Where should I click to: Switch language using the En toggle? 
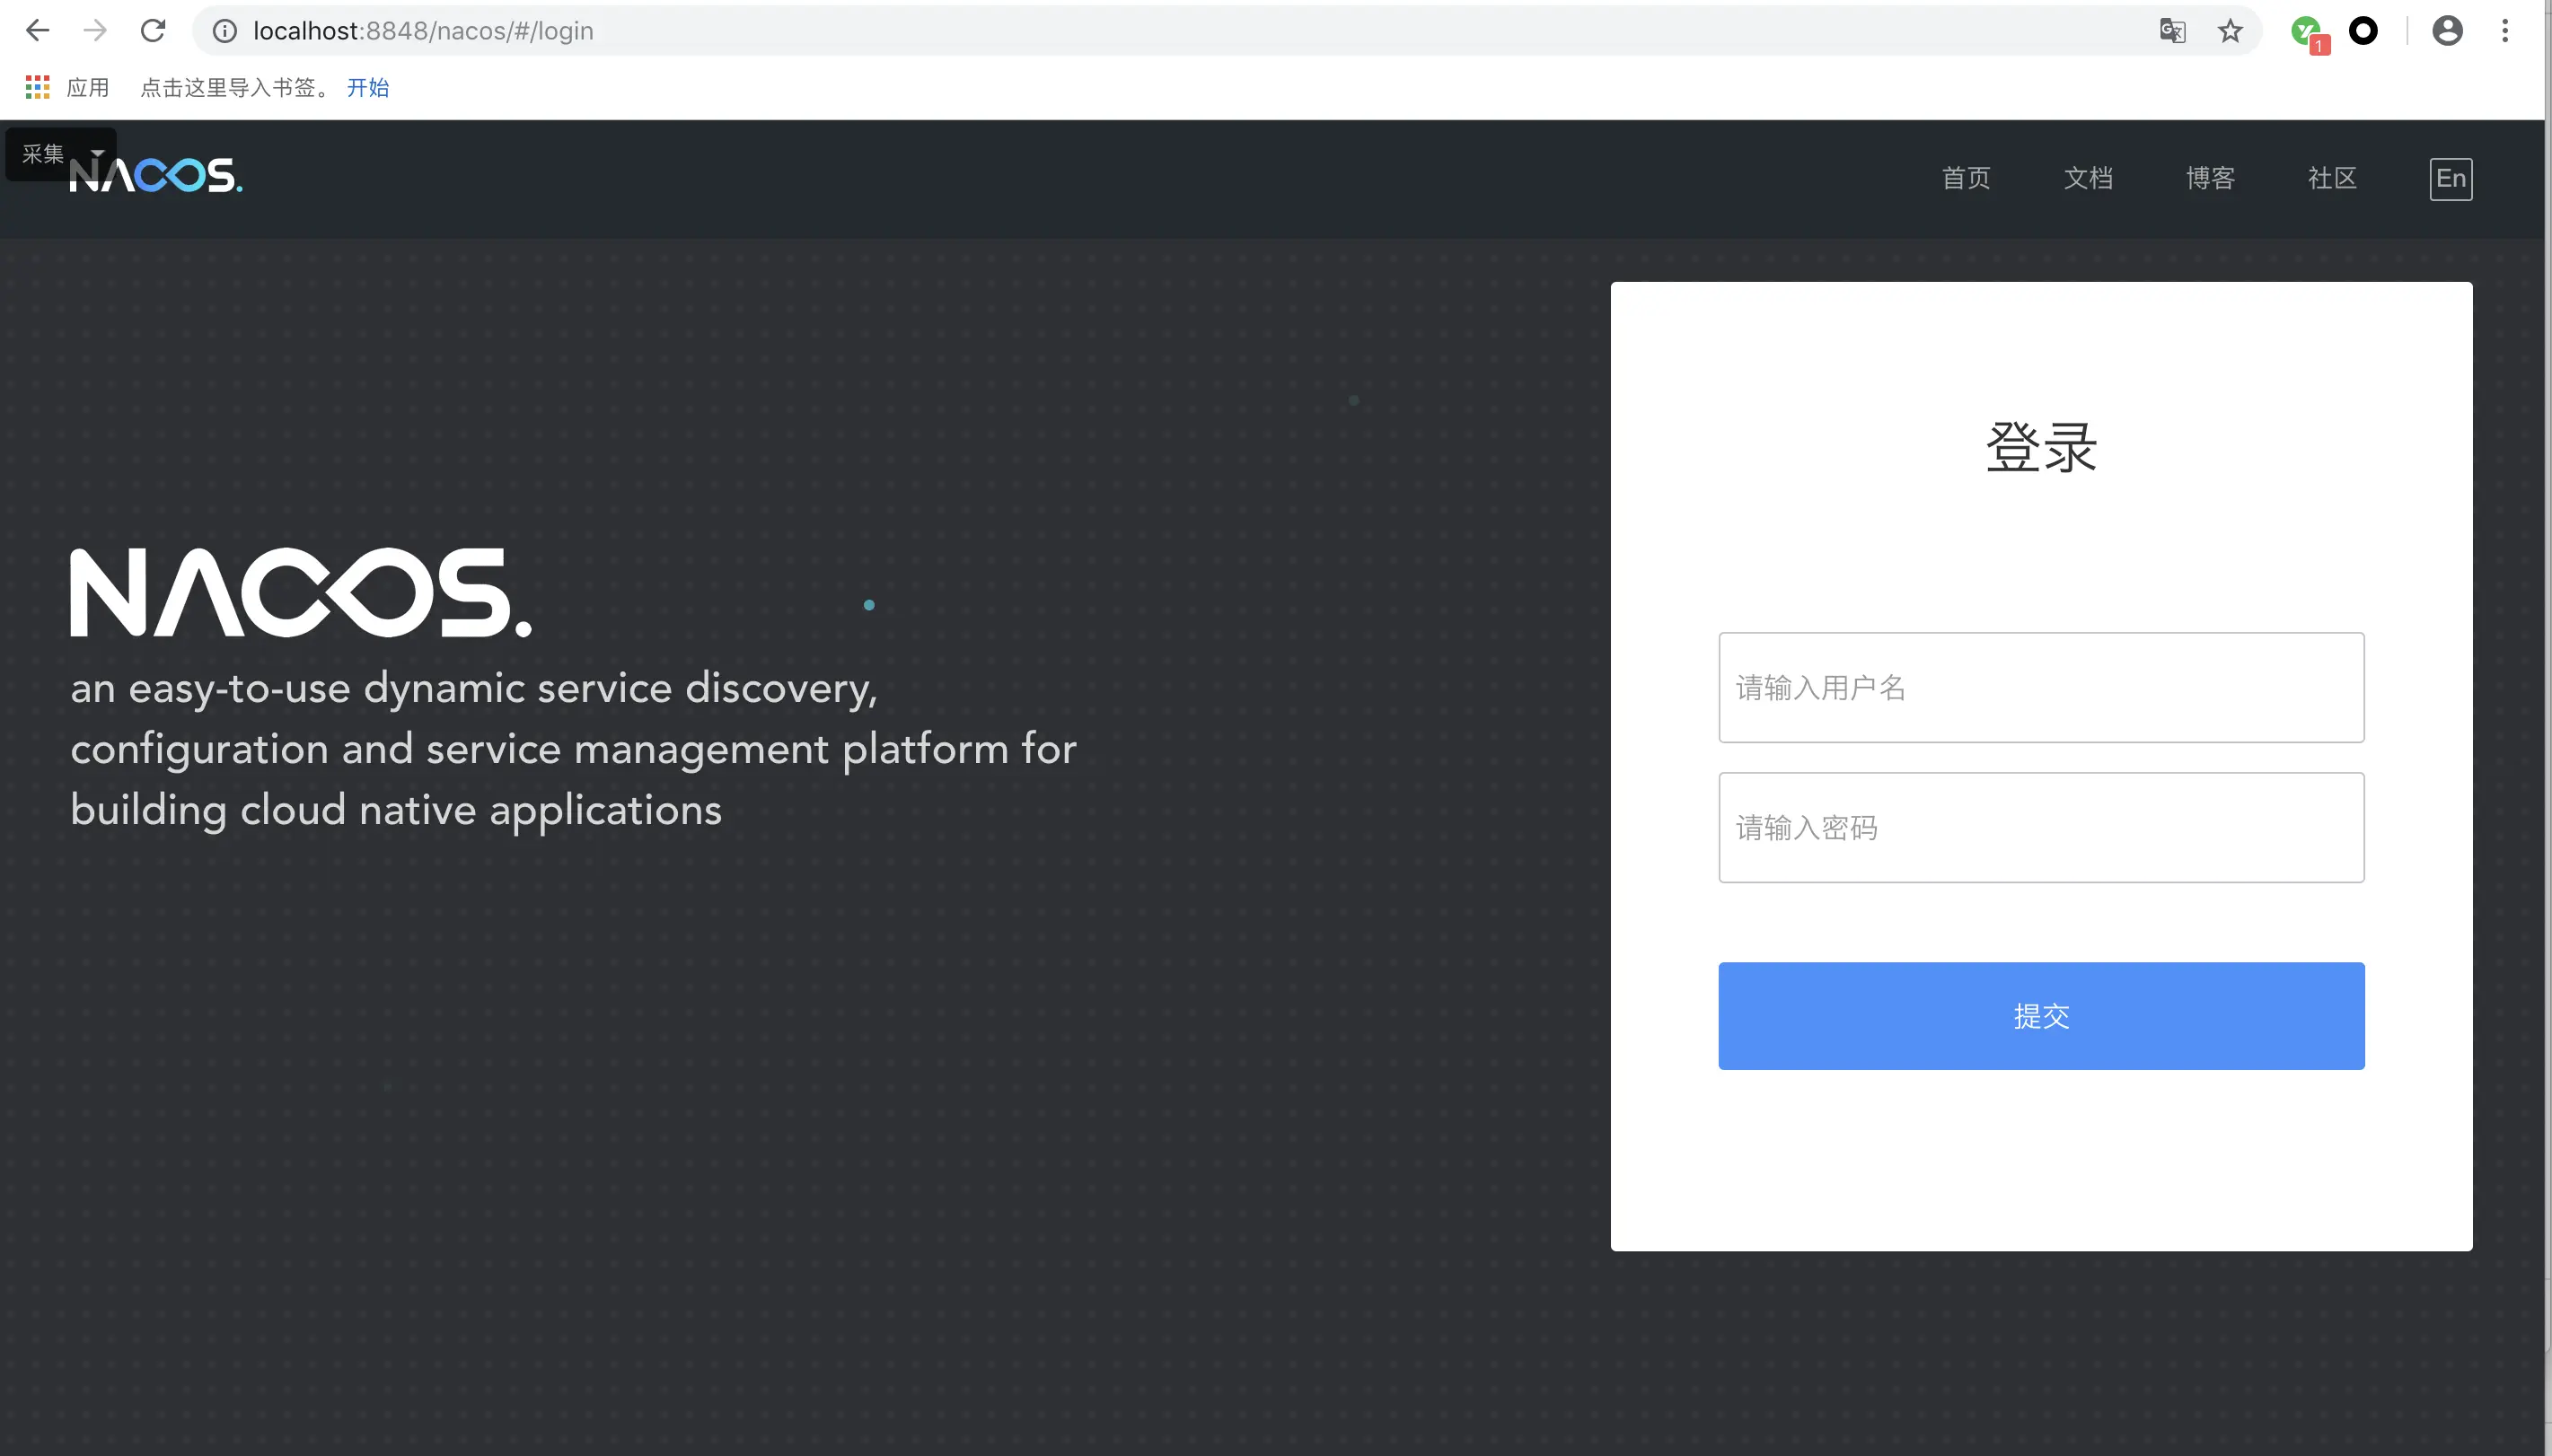pyautogui.click(x=2450, y=179)
